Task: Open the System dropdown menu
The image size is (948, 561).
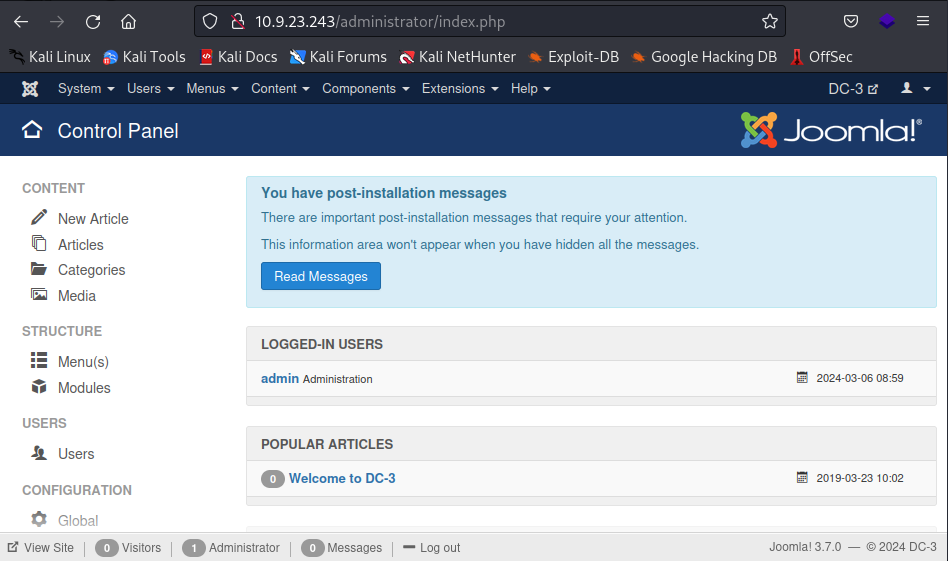Action: pyautogui.click(x=86, y=88)
